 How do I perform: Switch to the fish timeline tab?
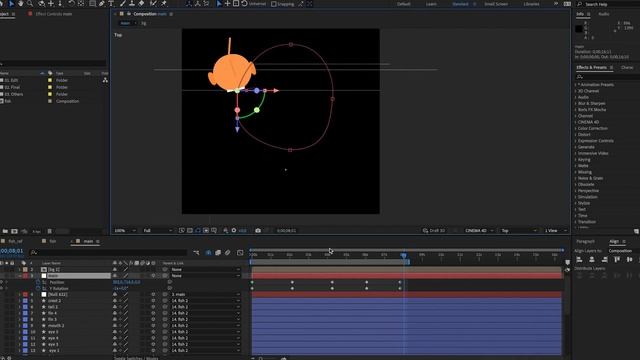52,241
